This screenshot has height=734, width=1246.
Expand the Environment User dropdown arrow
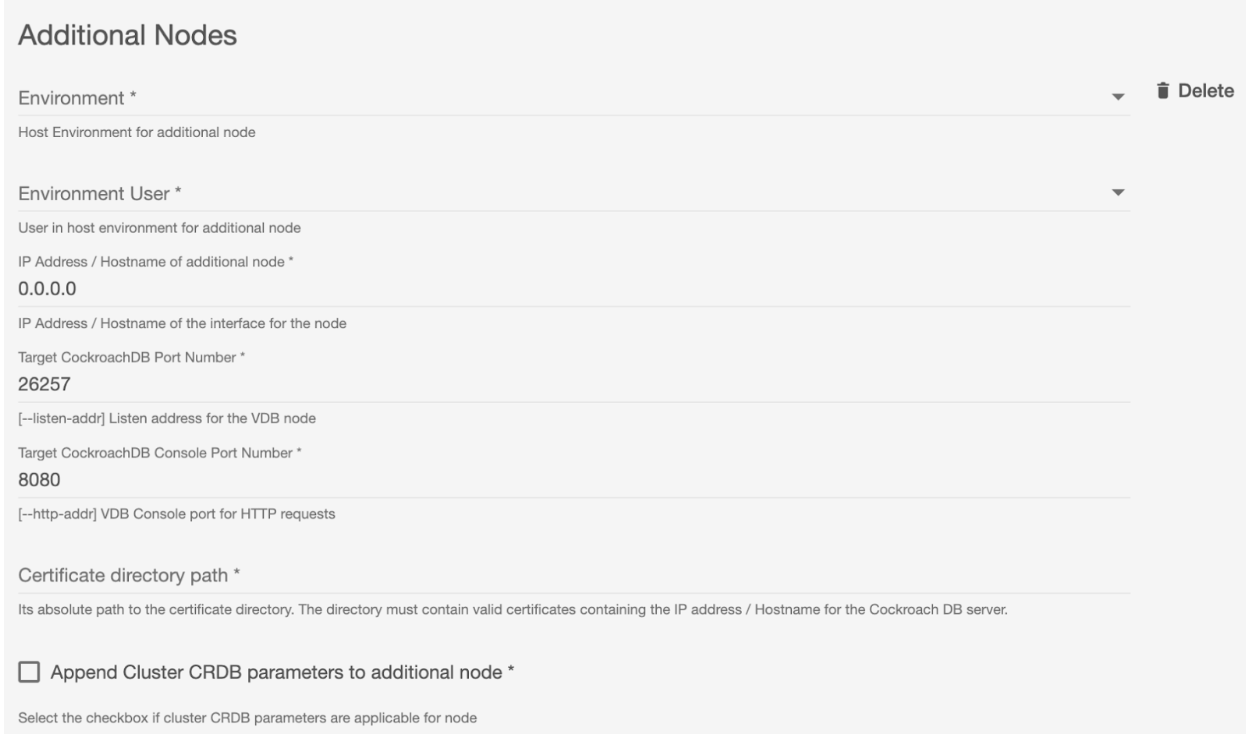coord(1118,192)
